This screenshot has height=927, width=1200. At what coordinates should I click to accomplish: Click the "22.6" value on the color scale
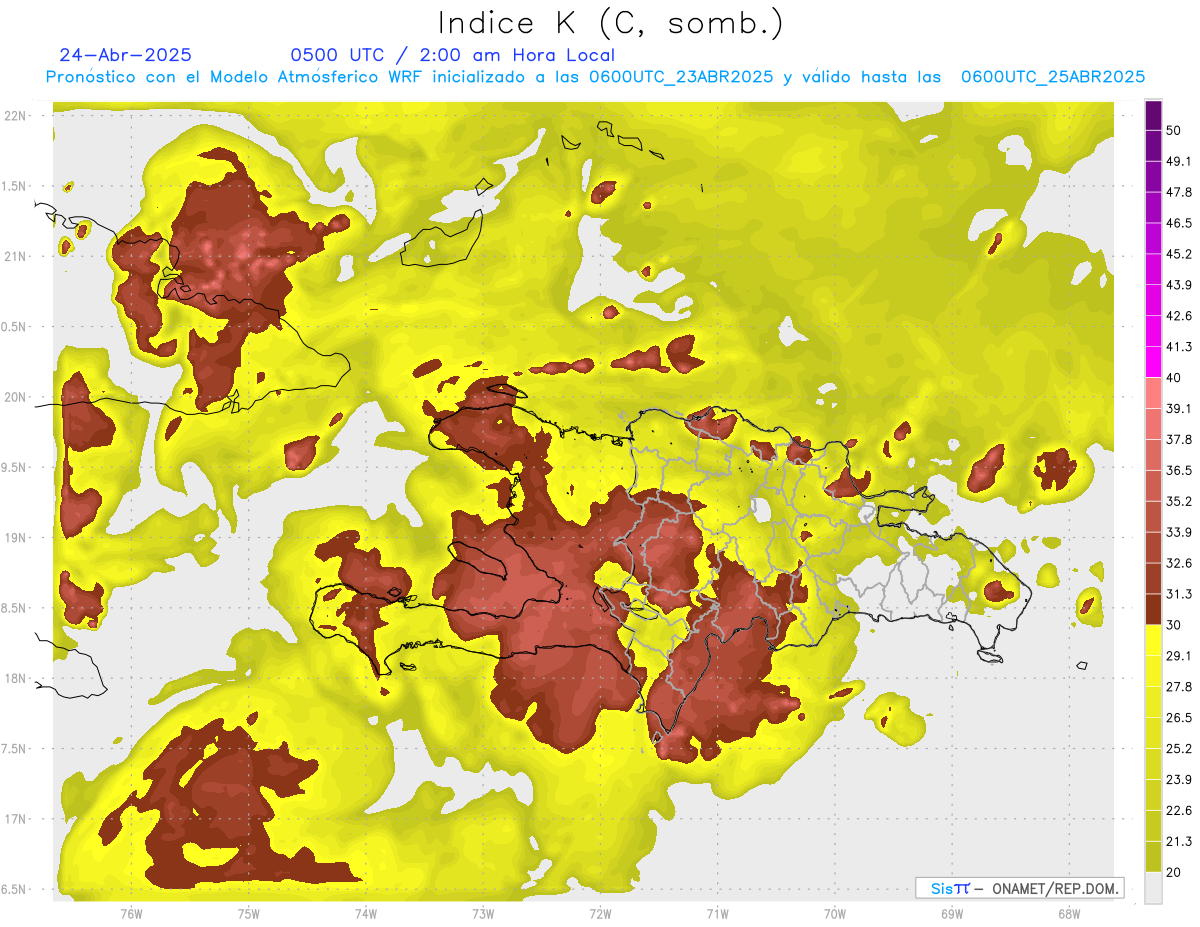(x=1179, y=811)
